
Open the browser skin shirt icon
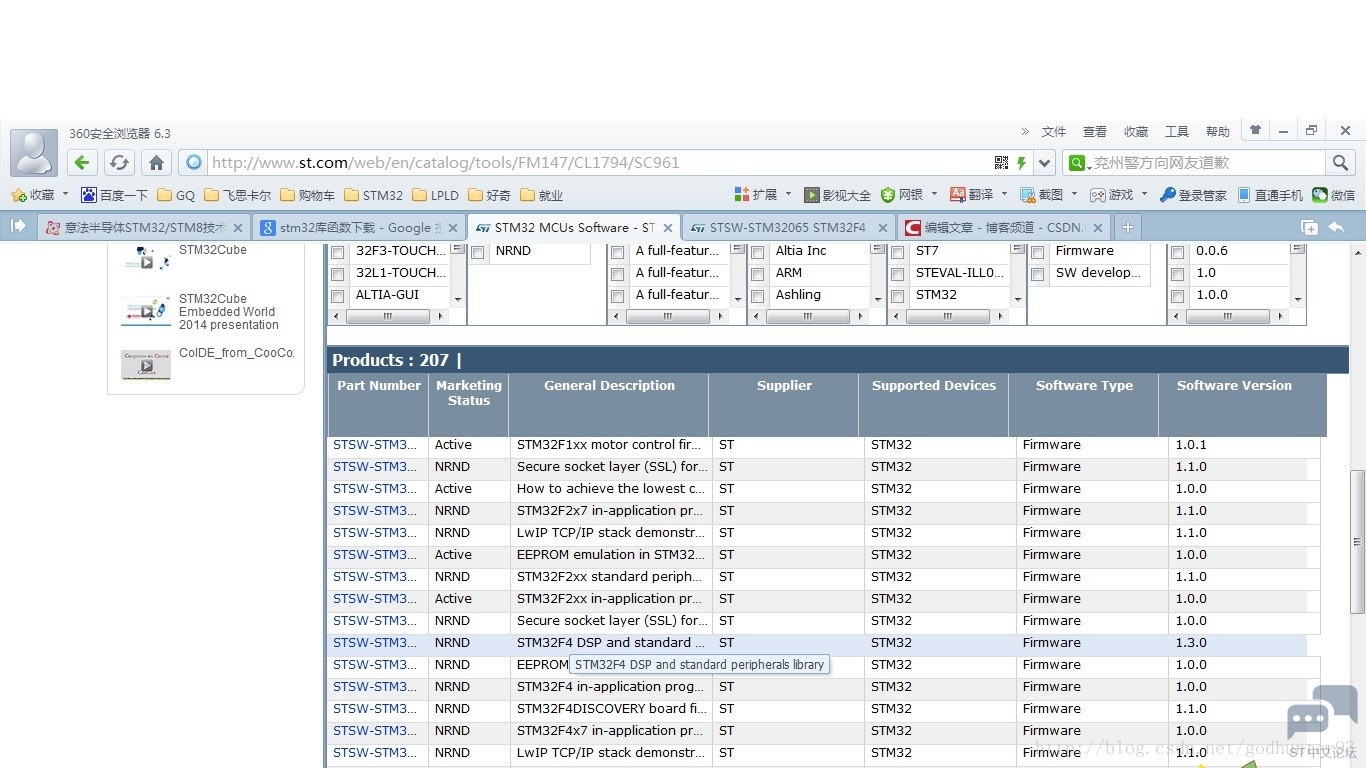[x=1255, y=130]
